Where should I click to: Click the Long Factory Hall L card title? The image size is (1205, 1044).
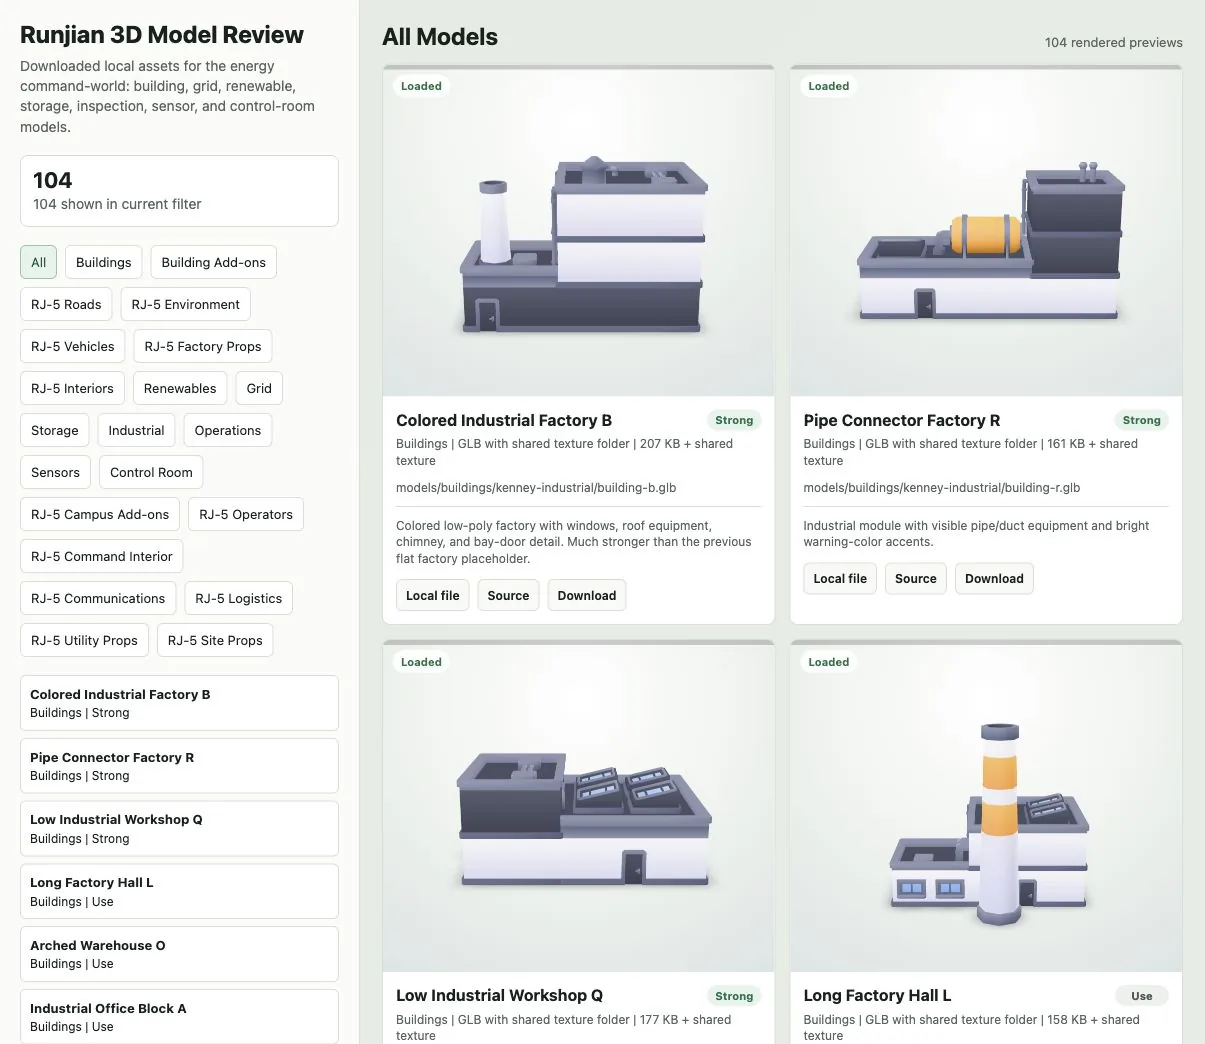coord(877,995)
